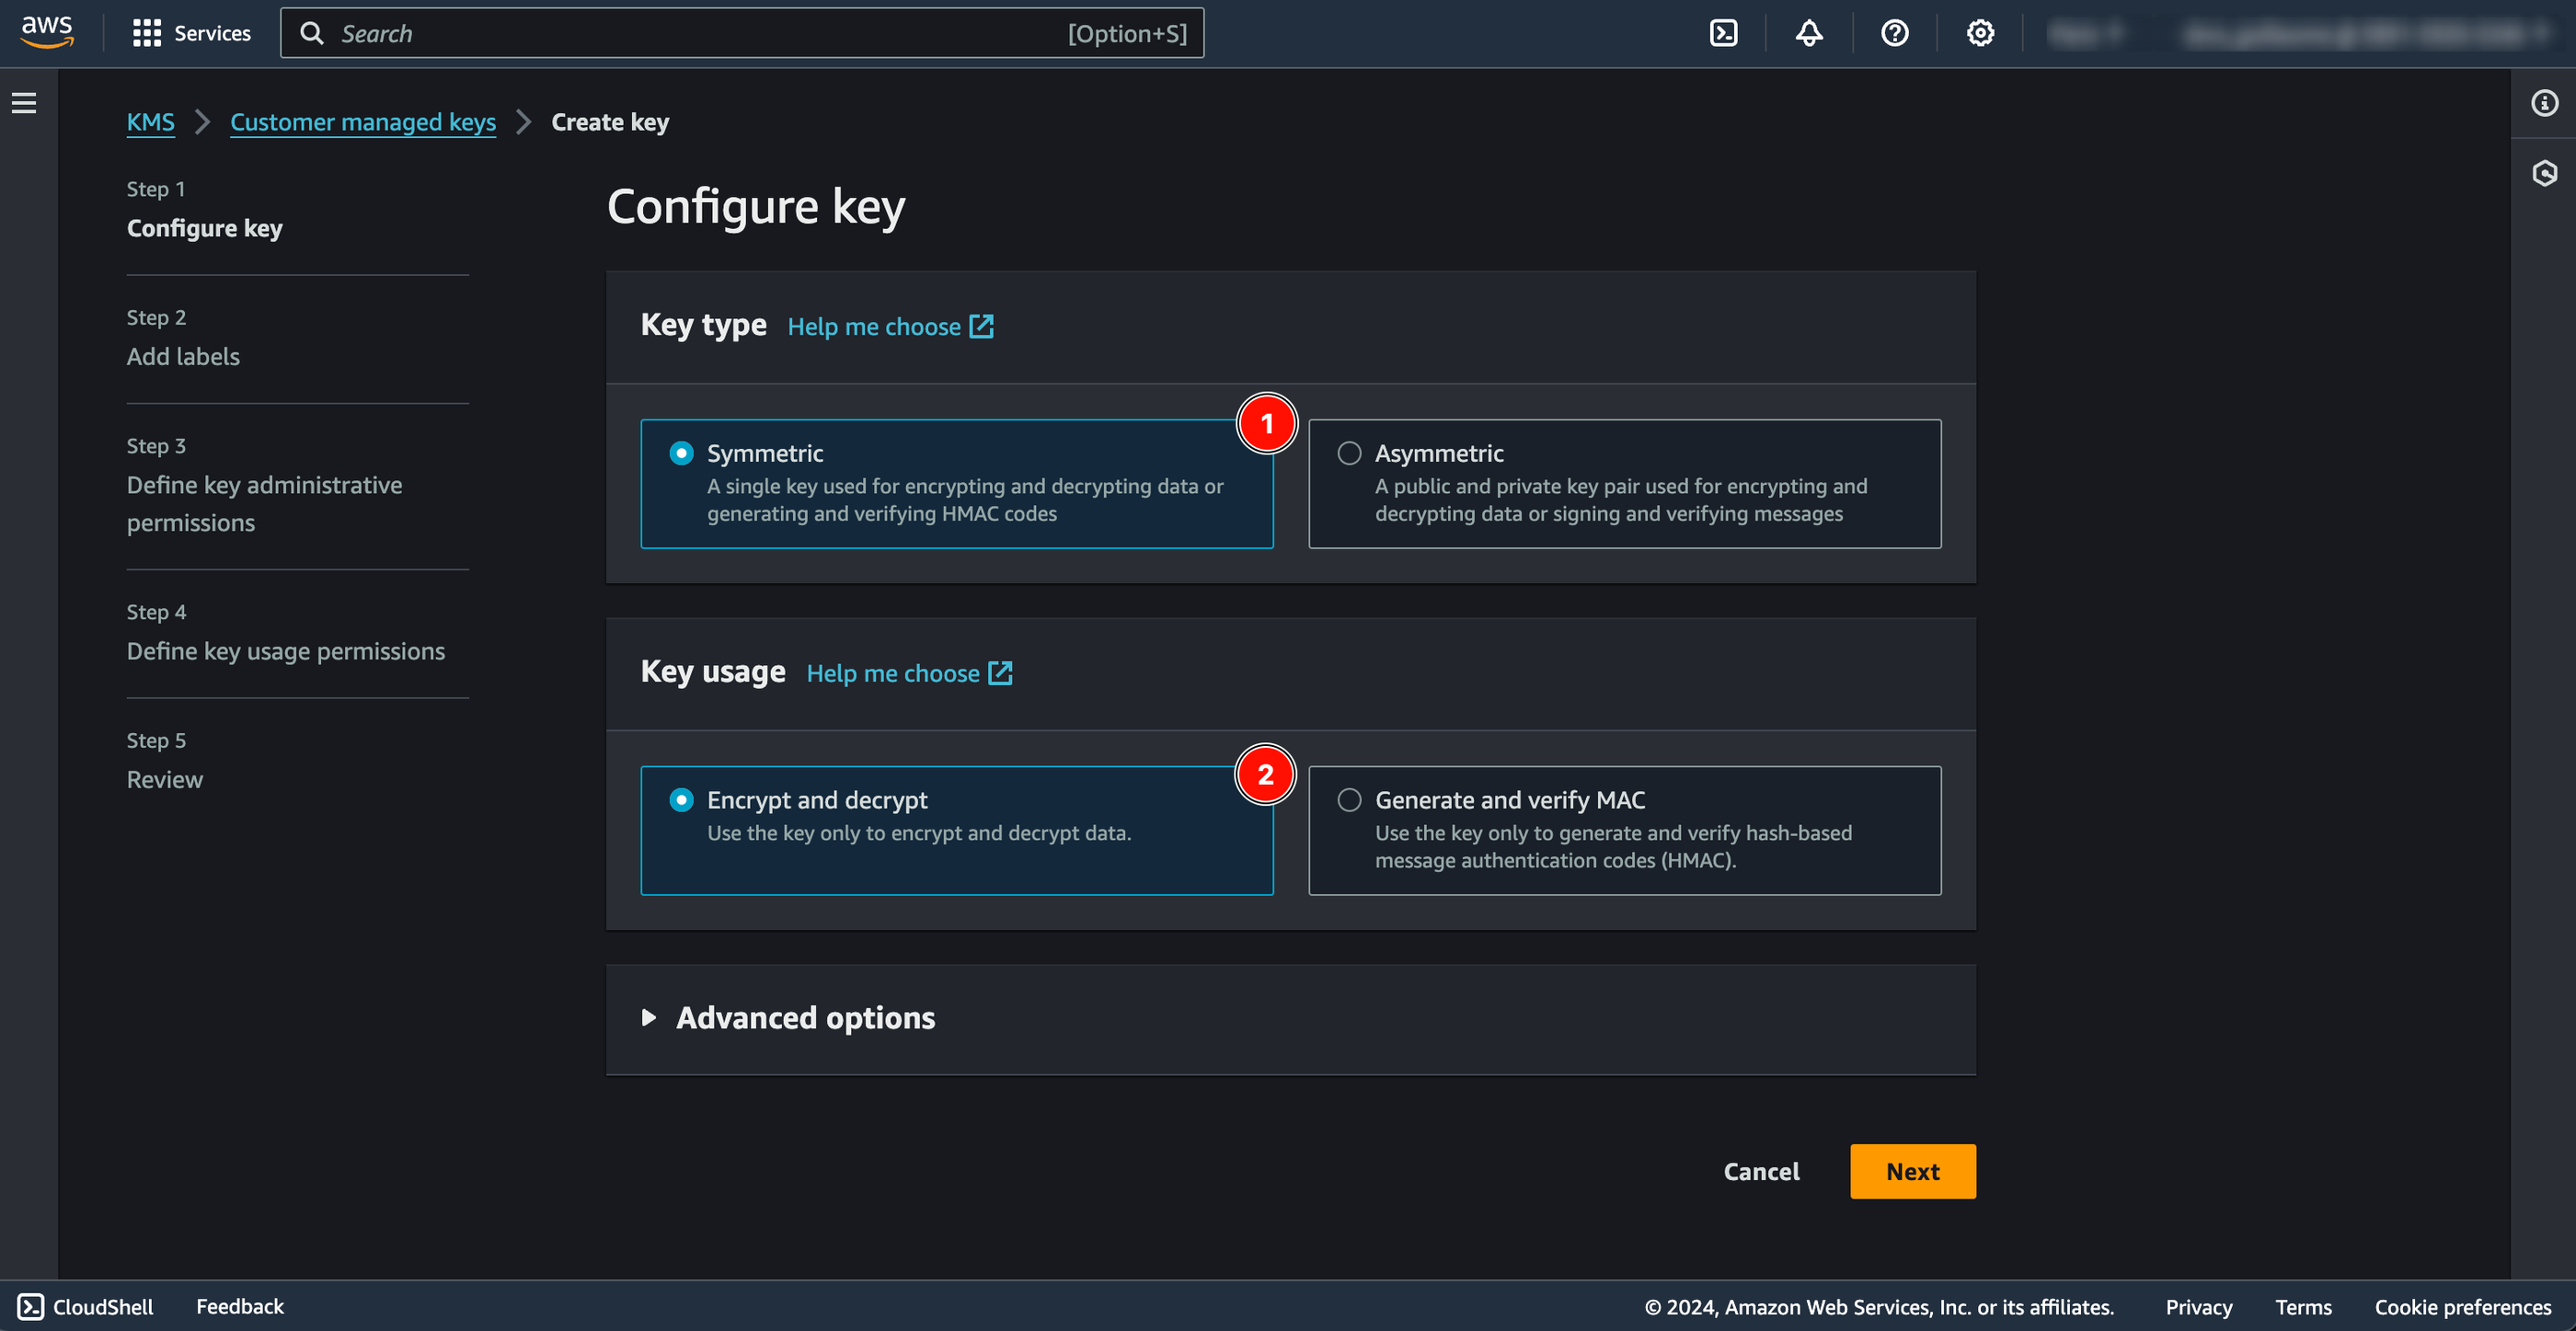Click the search magnifier icon
Viewport: 2576px width, 1331px height.
[312, 33]
